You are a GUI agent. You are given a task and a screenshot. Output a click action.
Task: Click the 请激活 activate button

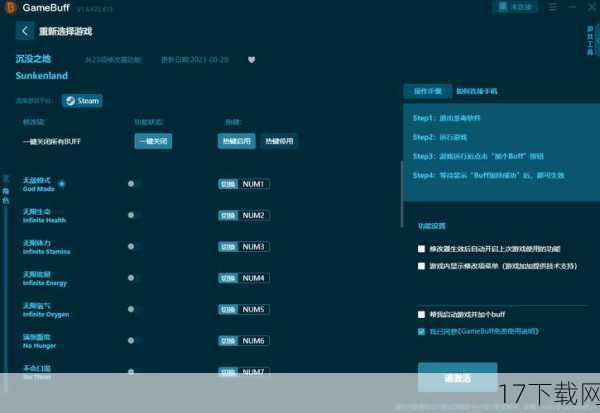point(458,378)
